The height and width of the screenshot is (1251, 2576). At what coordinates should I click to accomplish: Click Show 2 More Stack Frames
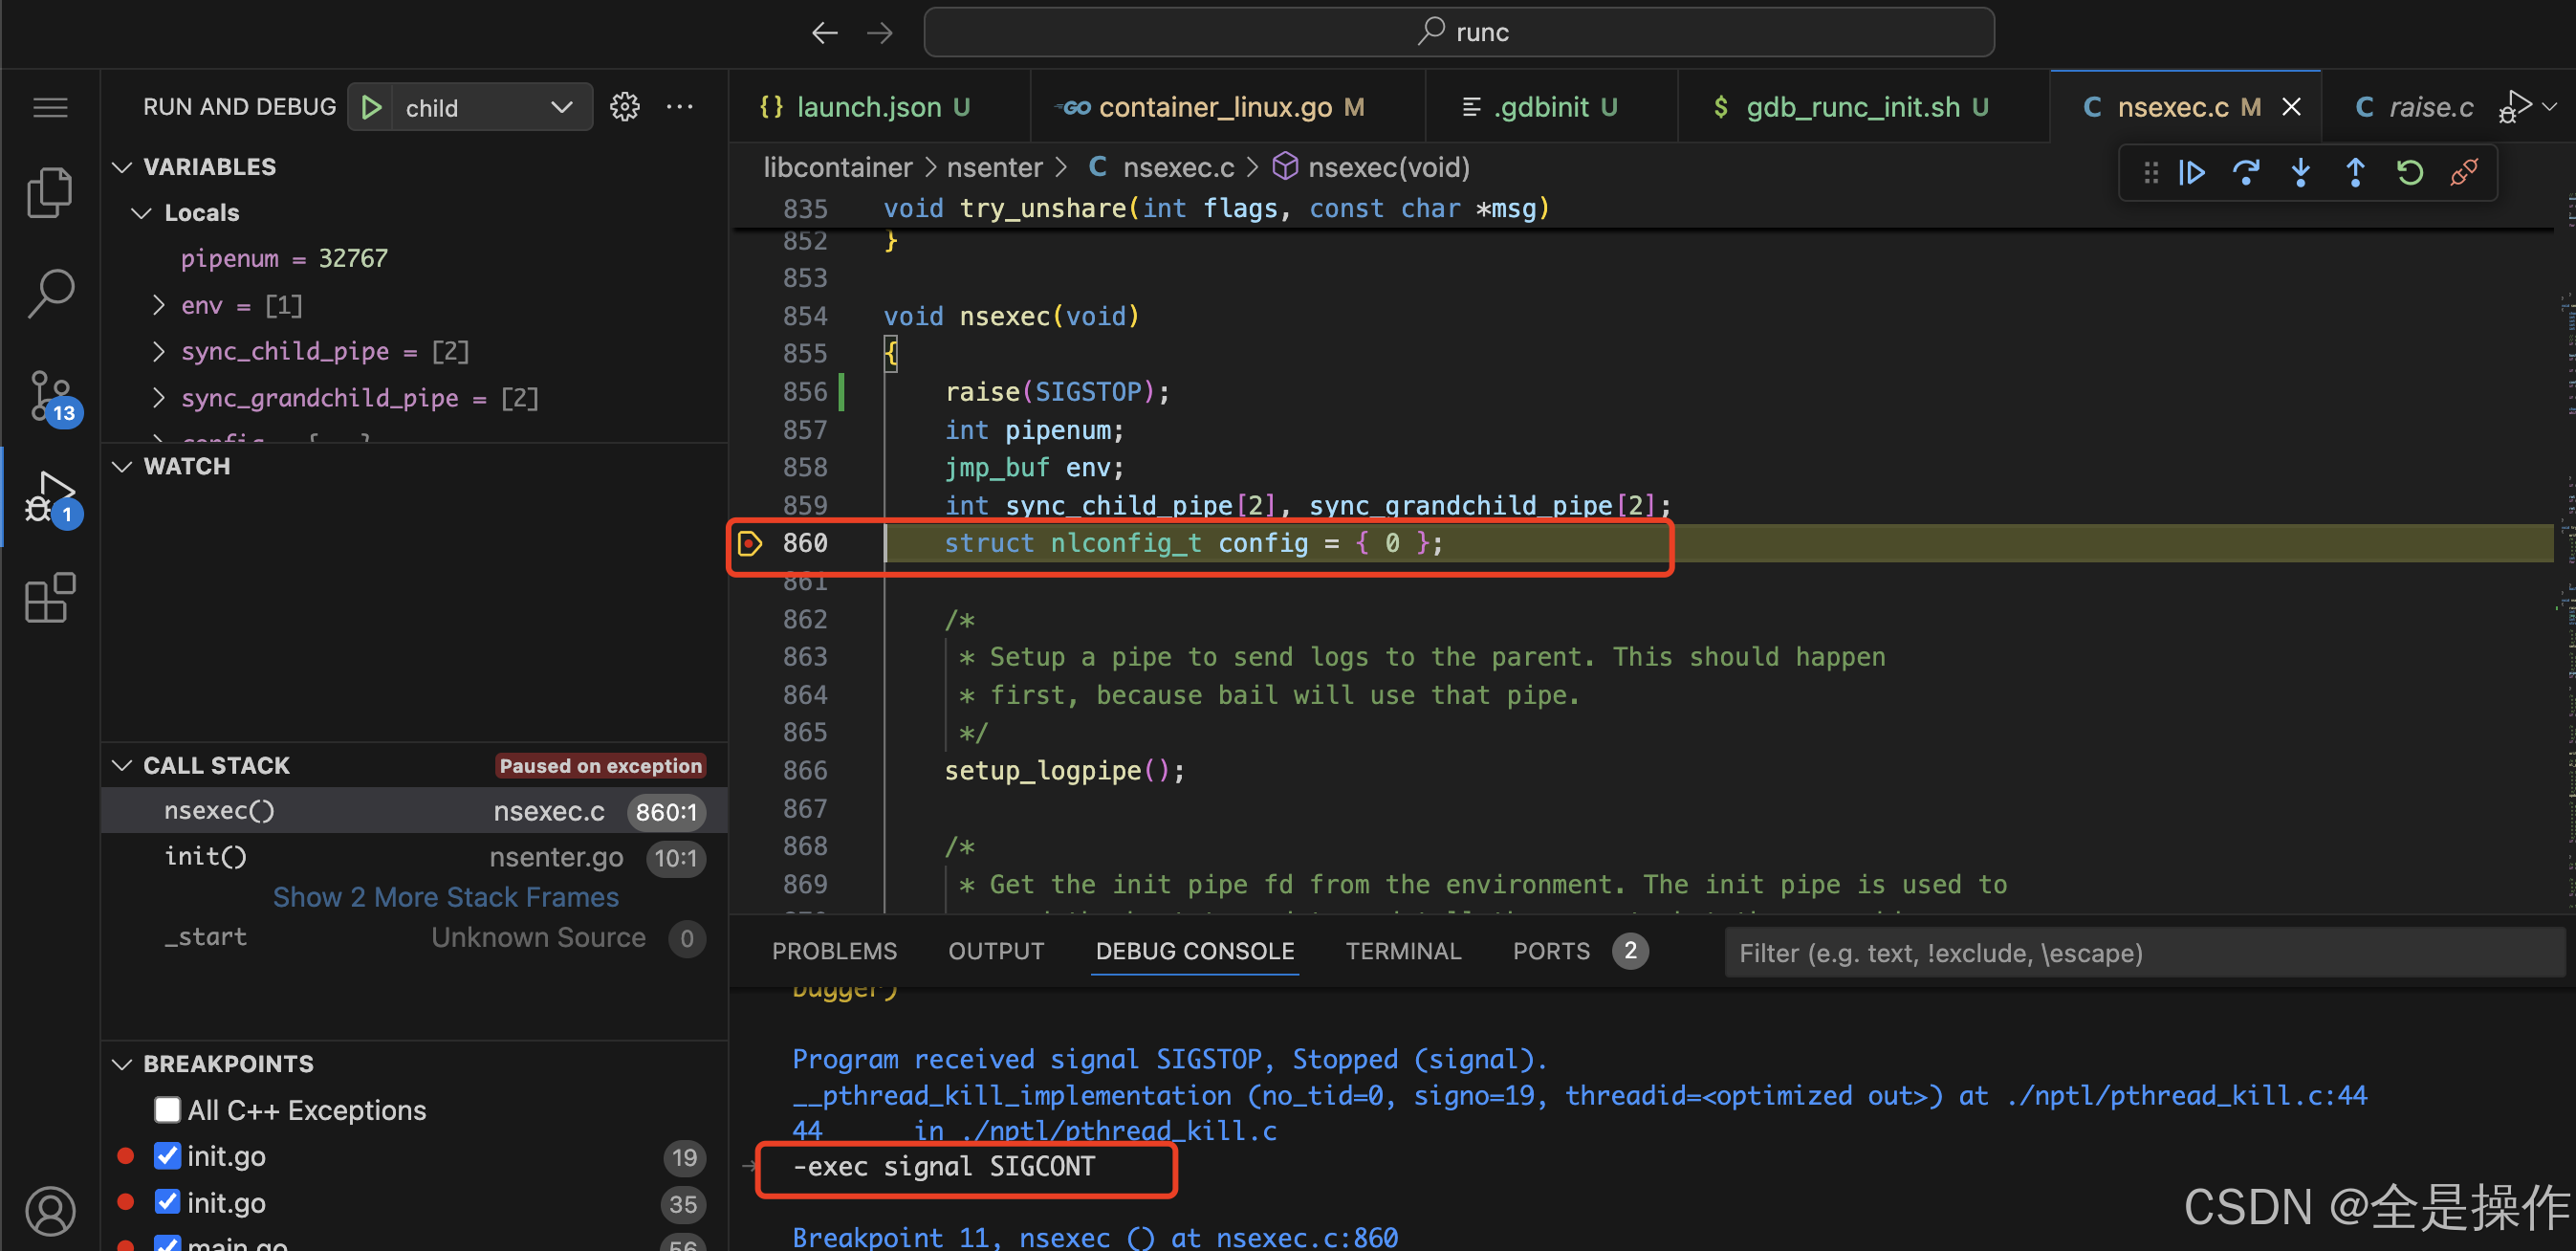coord(445,897)
